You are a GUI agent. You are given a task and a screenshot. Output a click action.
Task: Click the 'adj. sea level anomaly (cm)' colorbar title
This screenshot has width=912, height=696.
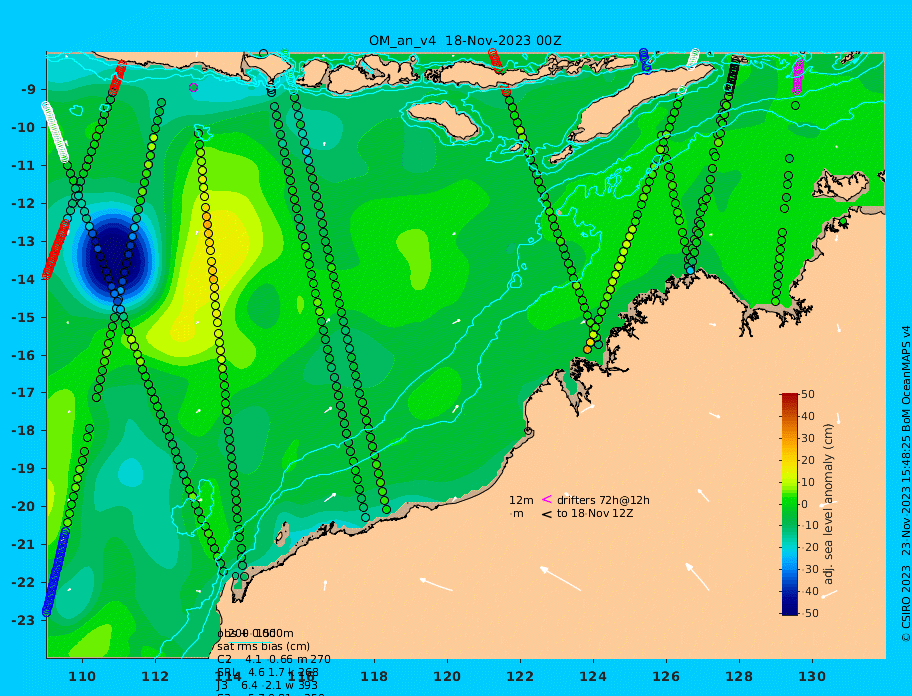829,504
